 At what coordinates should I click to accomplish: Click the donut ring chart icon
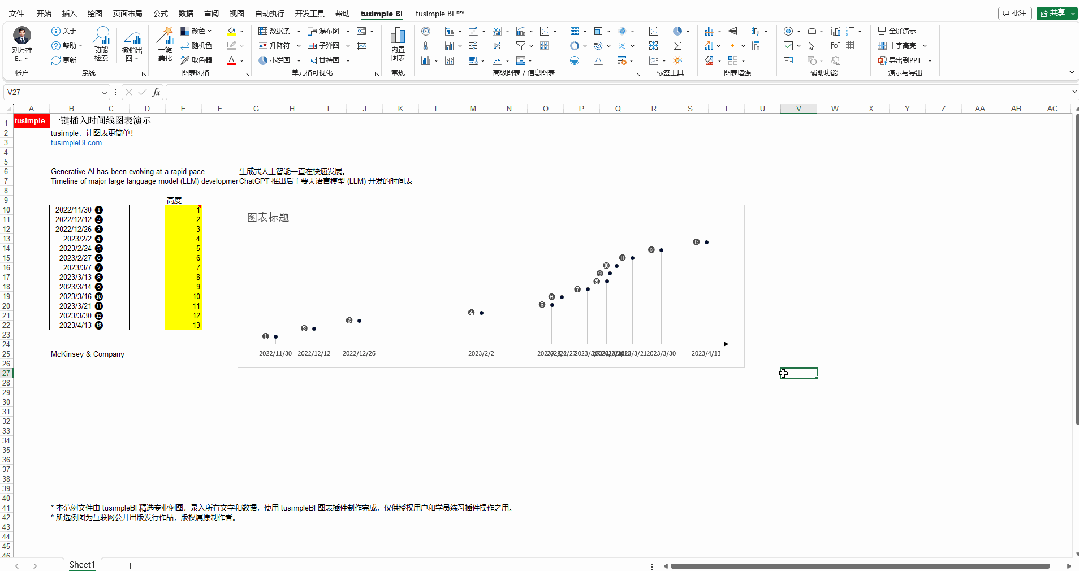coord(574,45)
